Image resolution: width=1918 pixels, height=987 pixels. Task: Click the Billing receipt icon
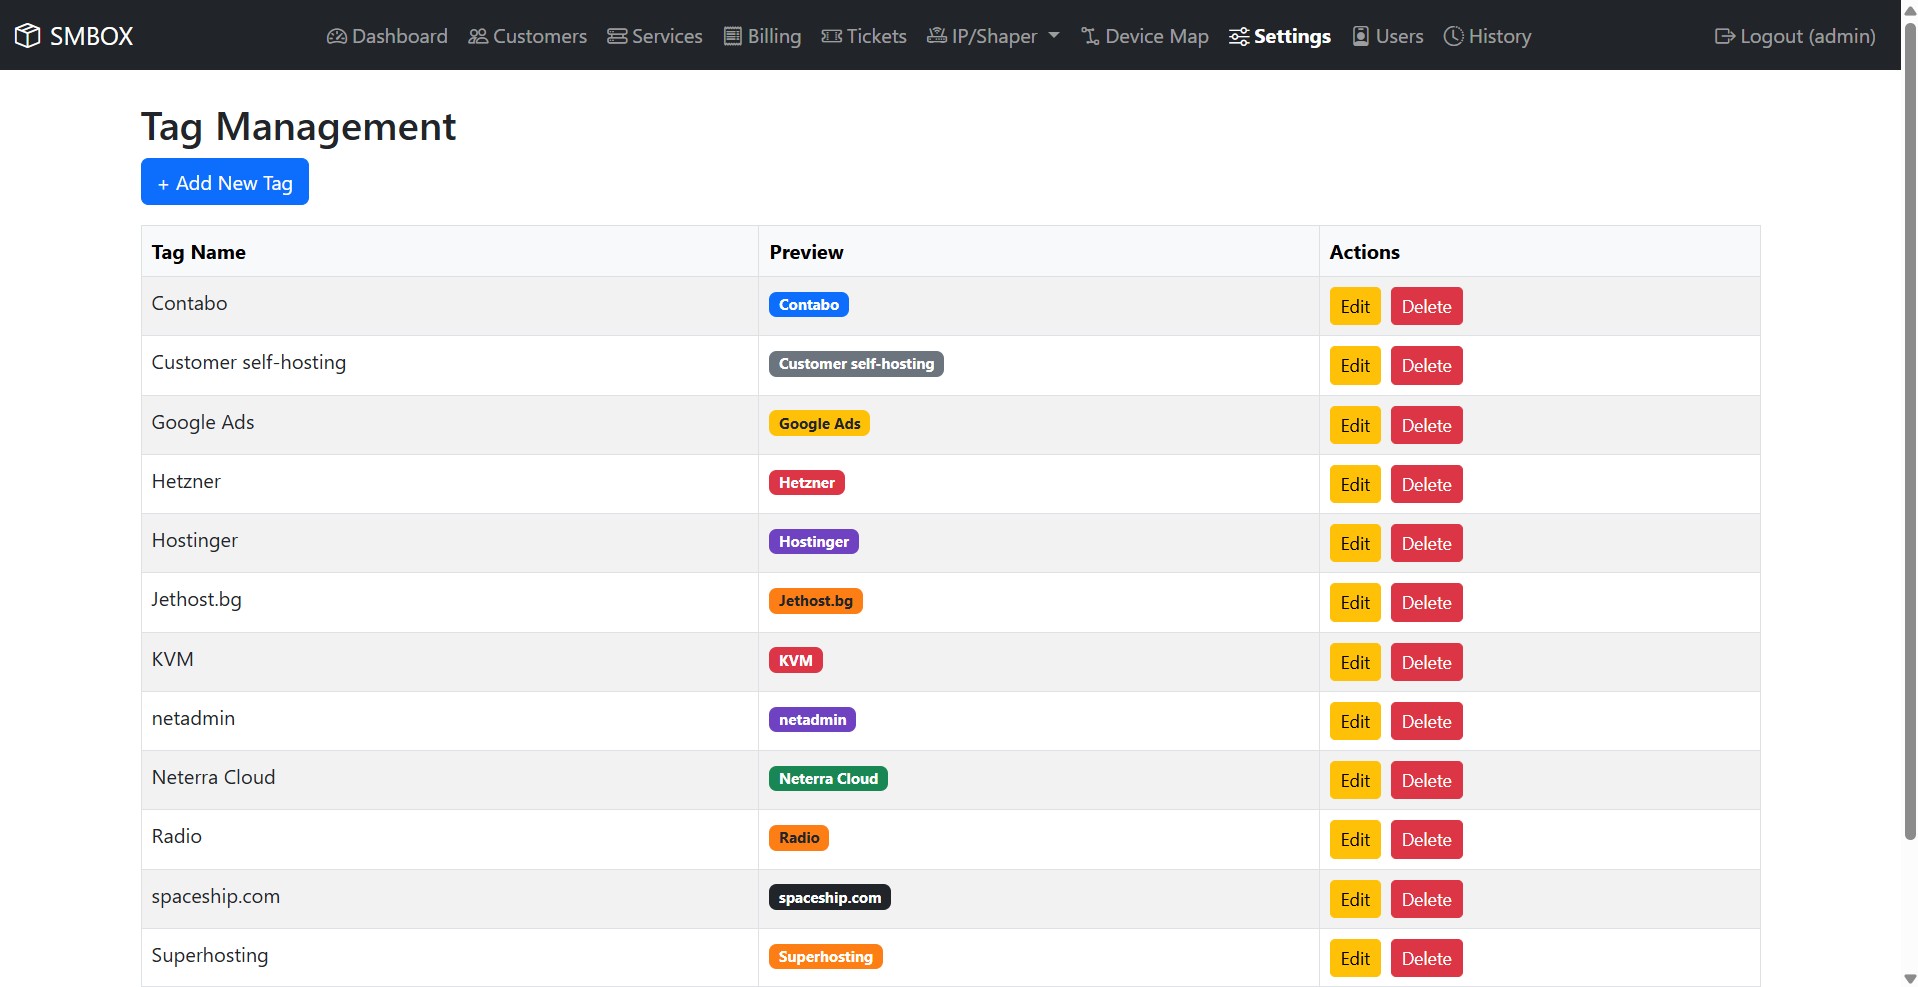(x=733, y=36)
